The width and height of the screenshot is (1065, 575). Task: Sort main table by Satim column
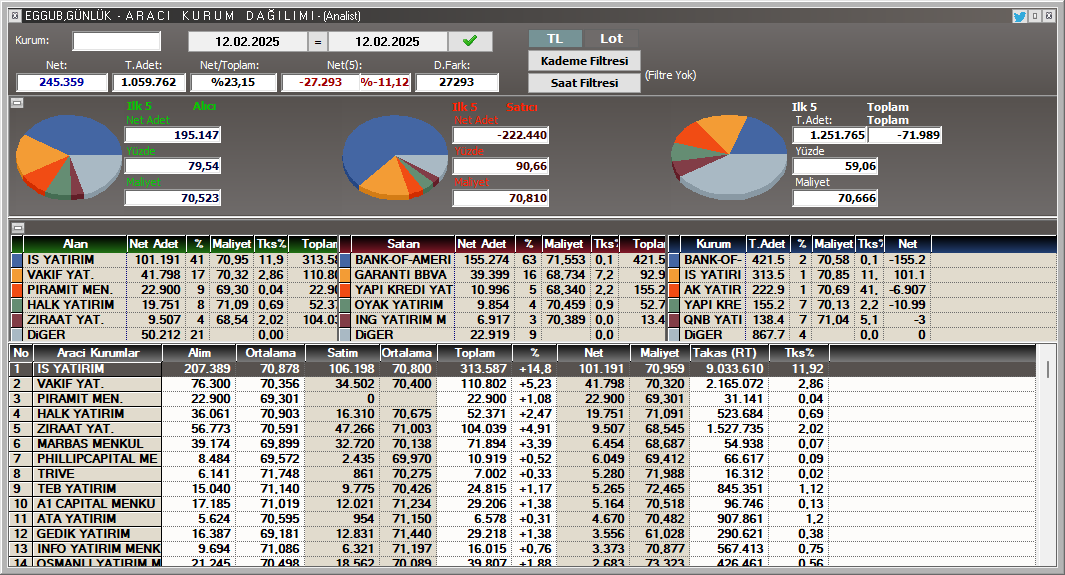pyautogui.click(x=342, y=353)
